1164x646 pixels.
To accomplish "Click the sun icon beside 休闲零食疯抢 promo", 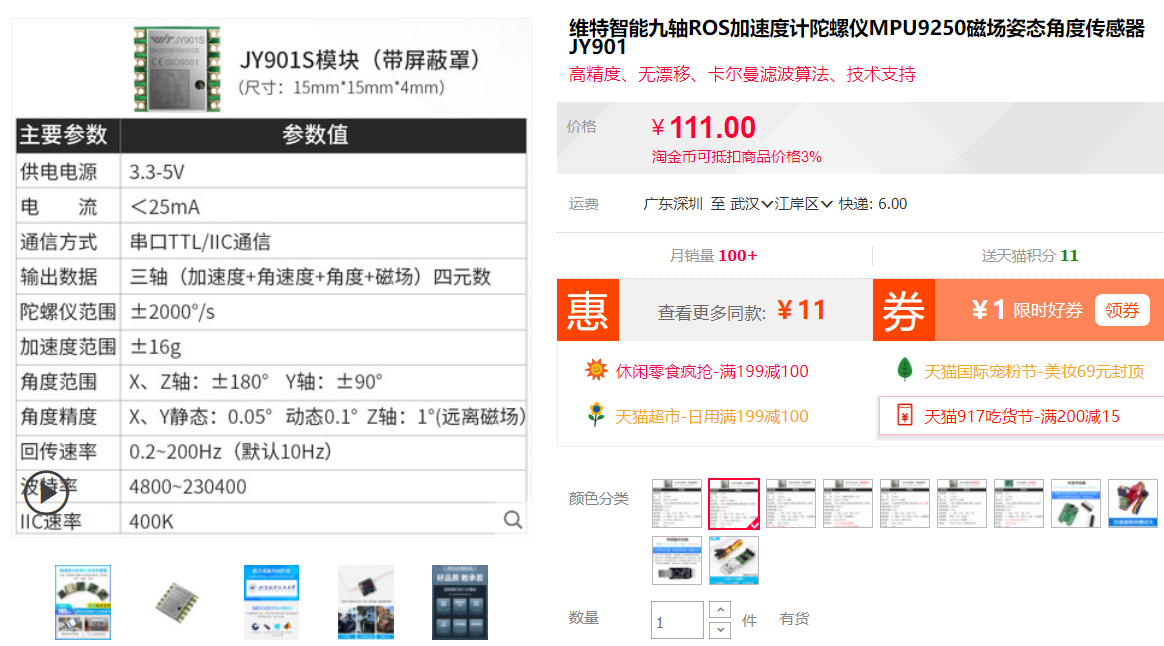I will (596, 370).
